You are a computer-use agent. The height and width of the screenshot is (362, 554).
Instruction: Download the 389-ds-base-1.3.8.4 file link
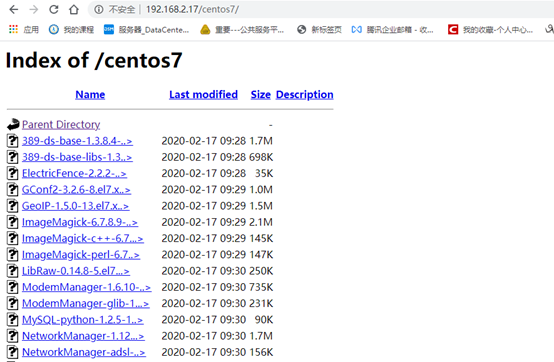click(x=77, y=141)
